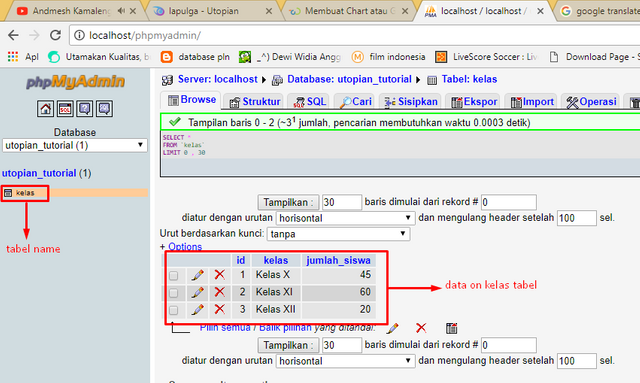The height and width of the screenshot is (383, 640).
Task: Click the top Tampilkan button
Action: (x=289, y=202)
